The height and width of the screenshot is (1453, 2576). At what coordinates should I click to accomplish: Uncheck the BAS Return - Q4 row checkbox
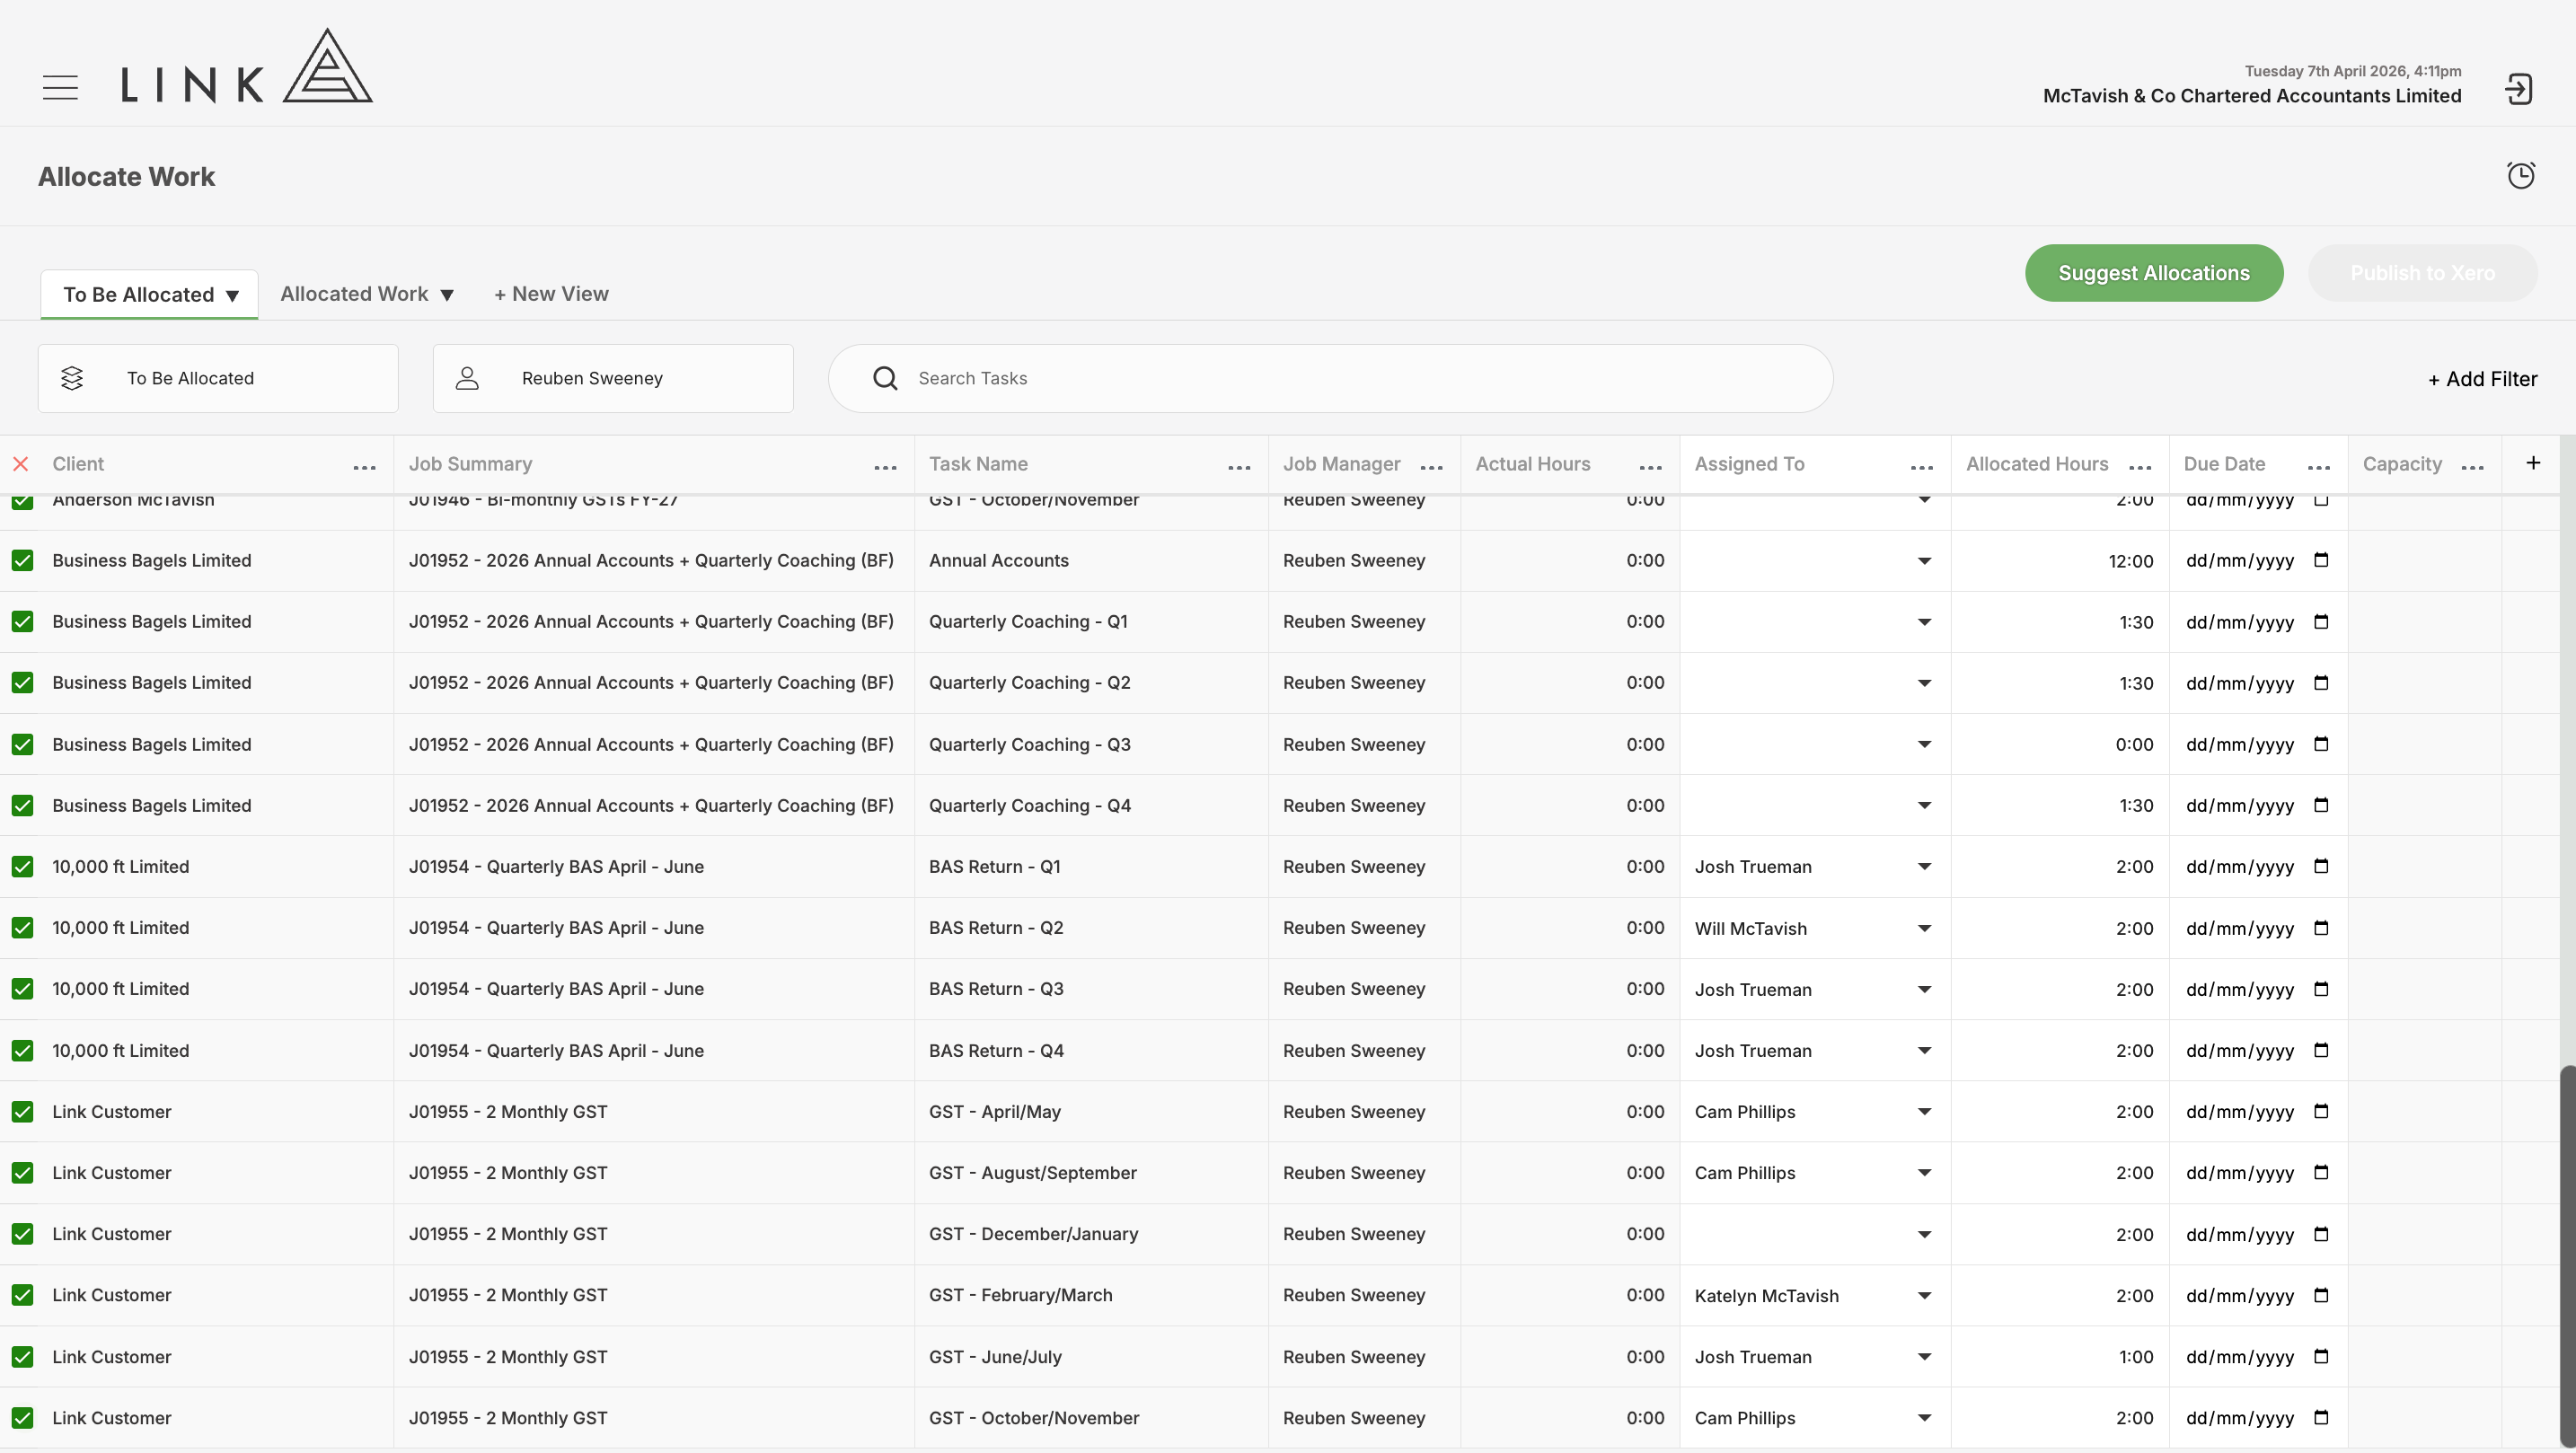[22, 1050]
